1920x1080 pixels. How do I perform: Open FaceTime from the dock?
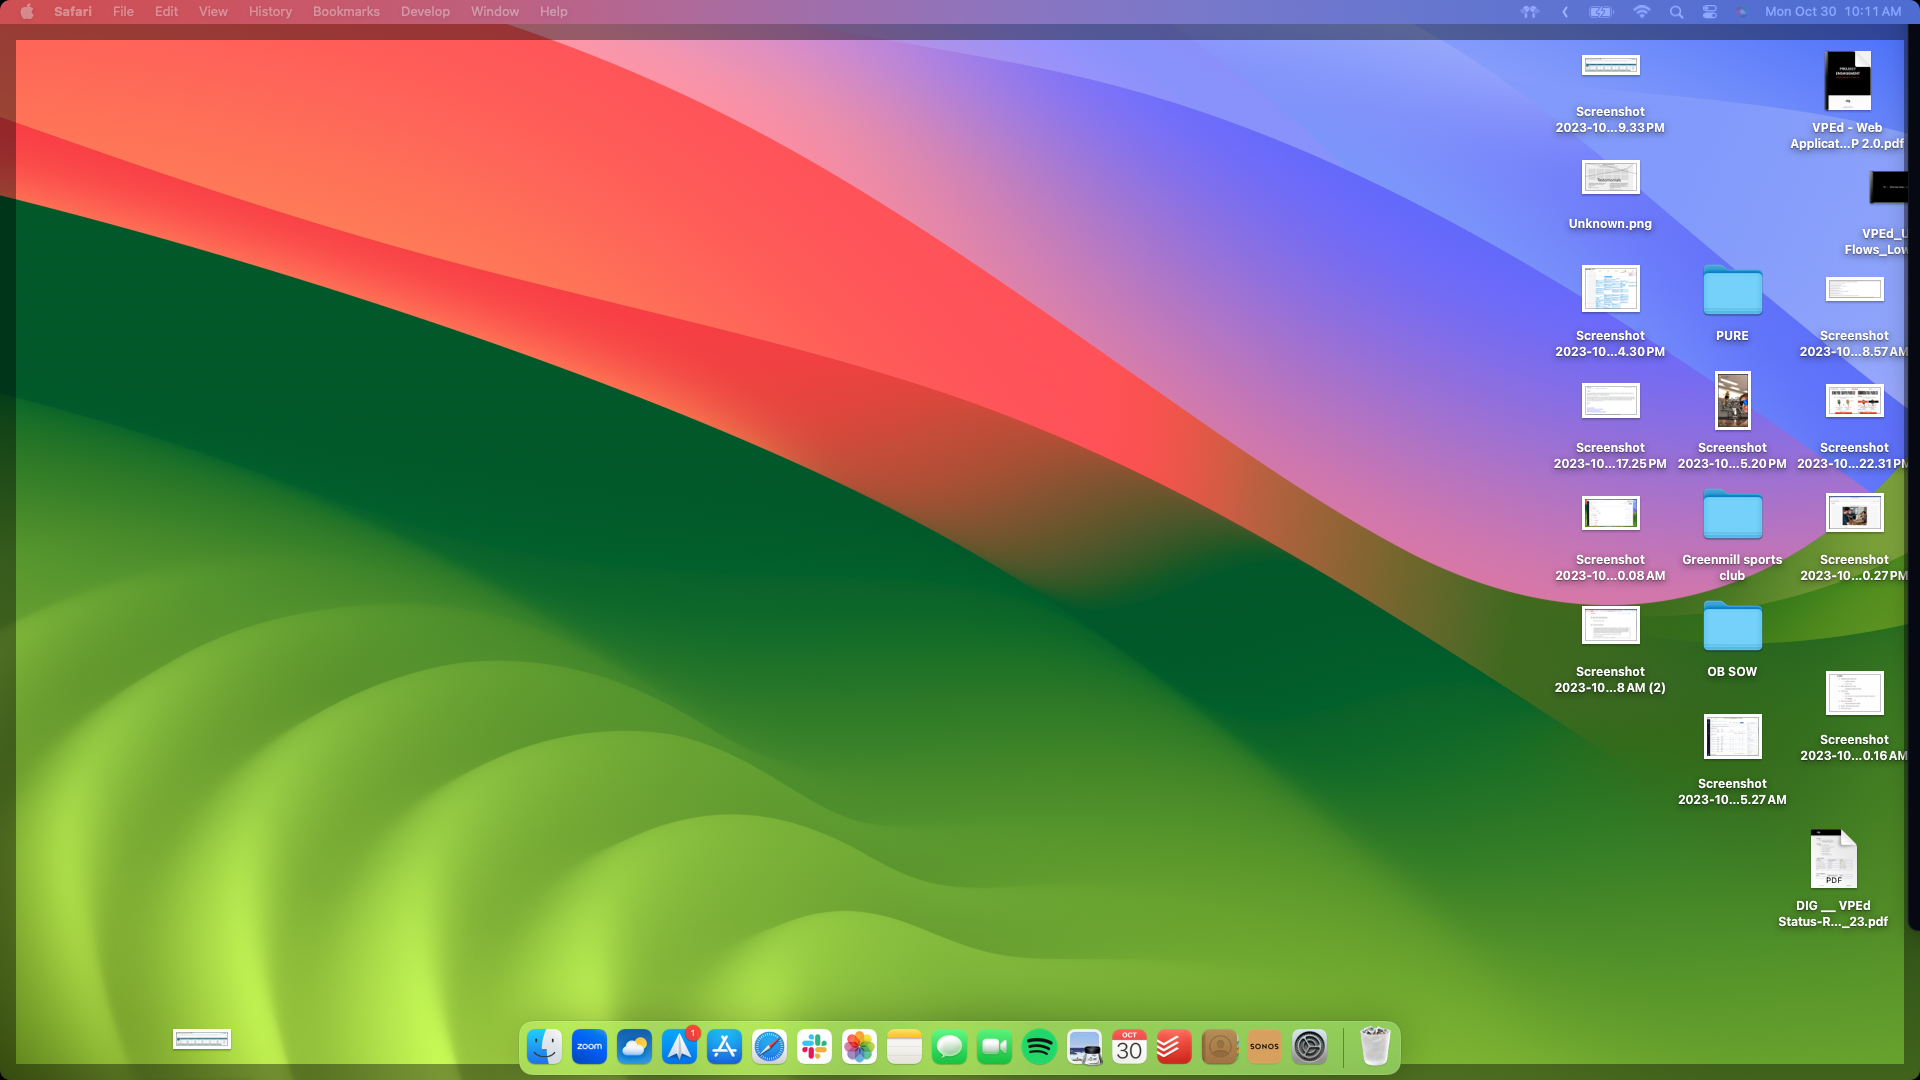click(x=993, y=1047)
